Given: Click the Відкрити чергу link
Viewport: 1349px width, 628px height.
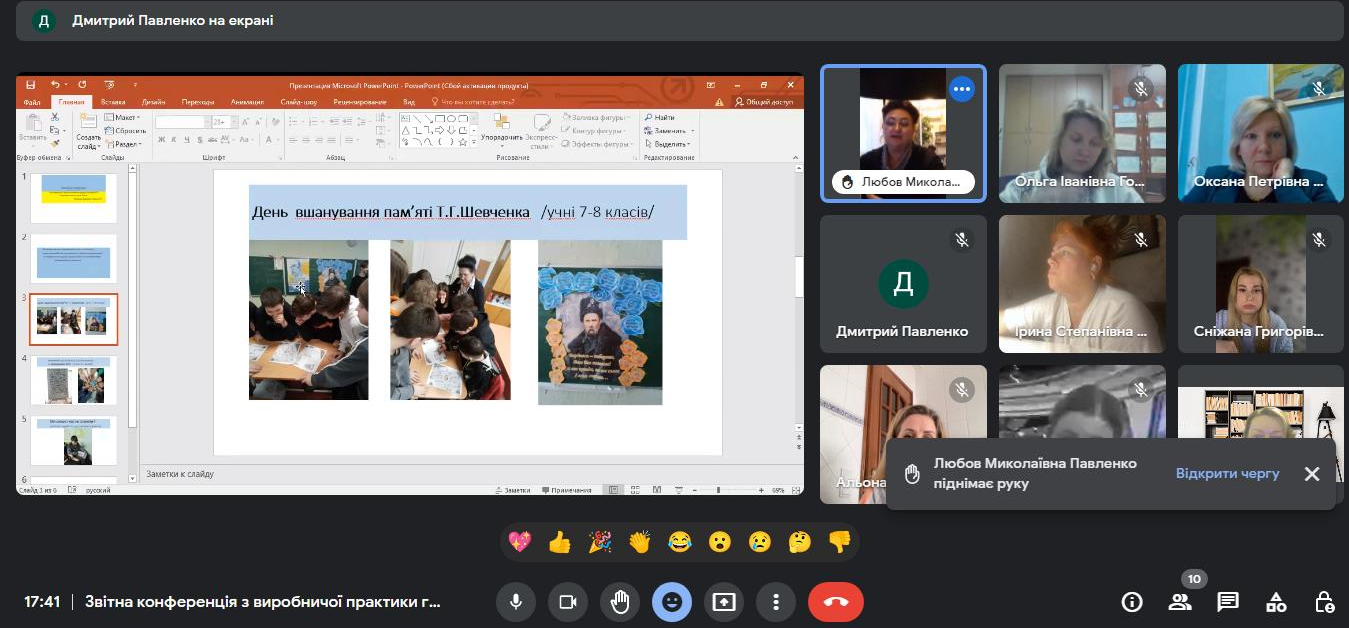Looking at the screenshot, I should pyautogui.click(x=1227, y=474).
